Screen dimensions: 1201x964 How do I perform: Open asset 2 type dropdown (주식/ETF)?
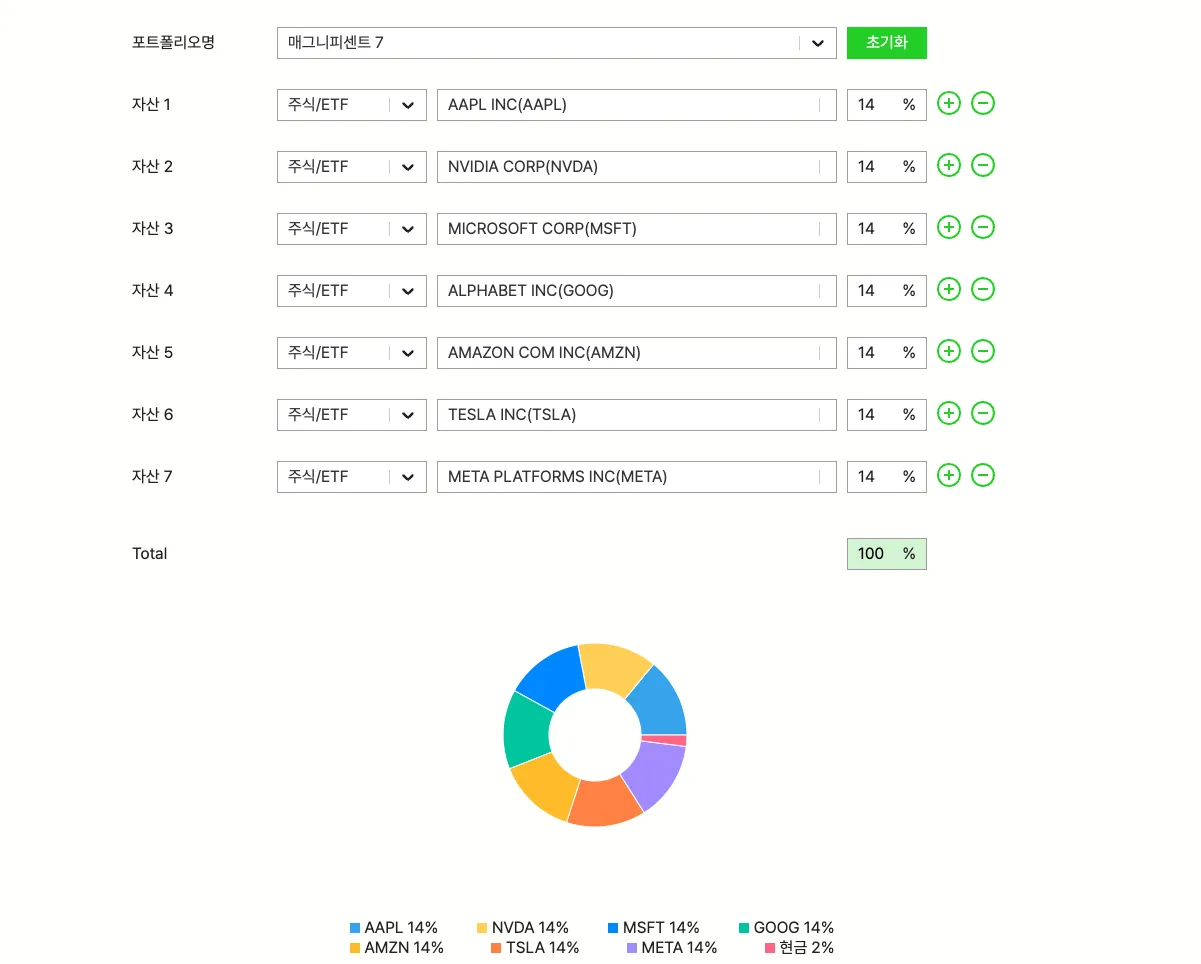point(352,167)
